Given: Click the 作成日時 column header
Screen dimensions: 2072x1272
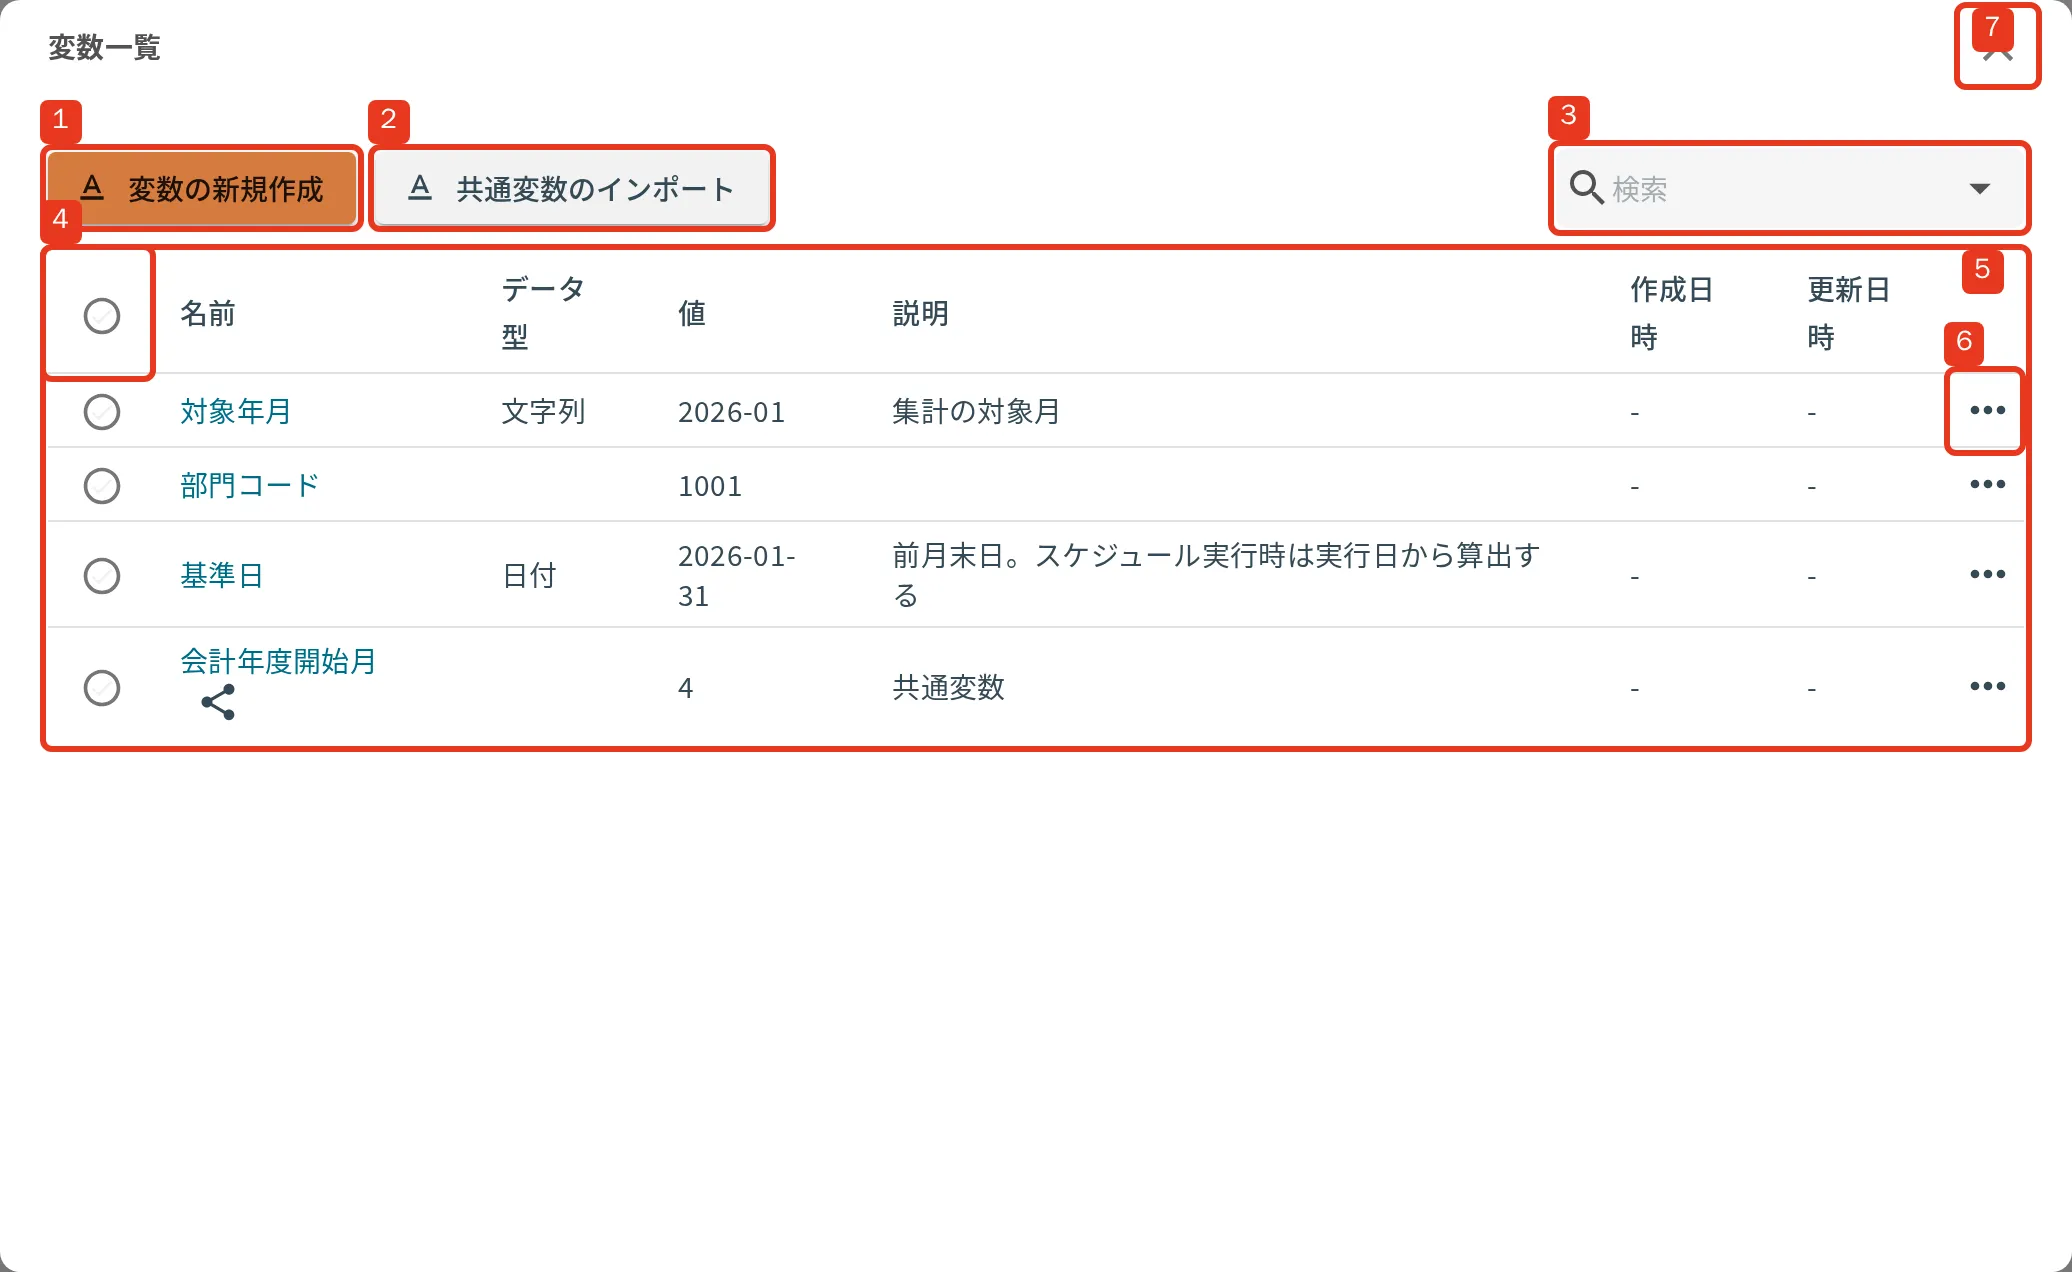Looking at the screenshot, I should (x=1671, y=313).
